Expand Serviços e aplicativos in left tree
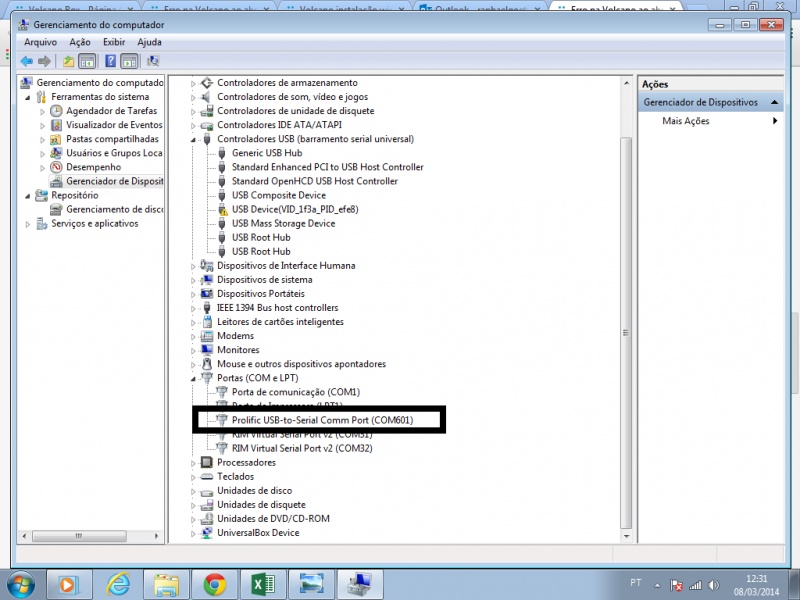The height and width of the screenshot is (600, 800). coord(28,223)
